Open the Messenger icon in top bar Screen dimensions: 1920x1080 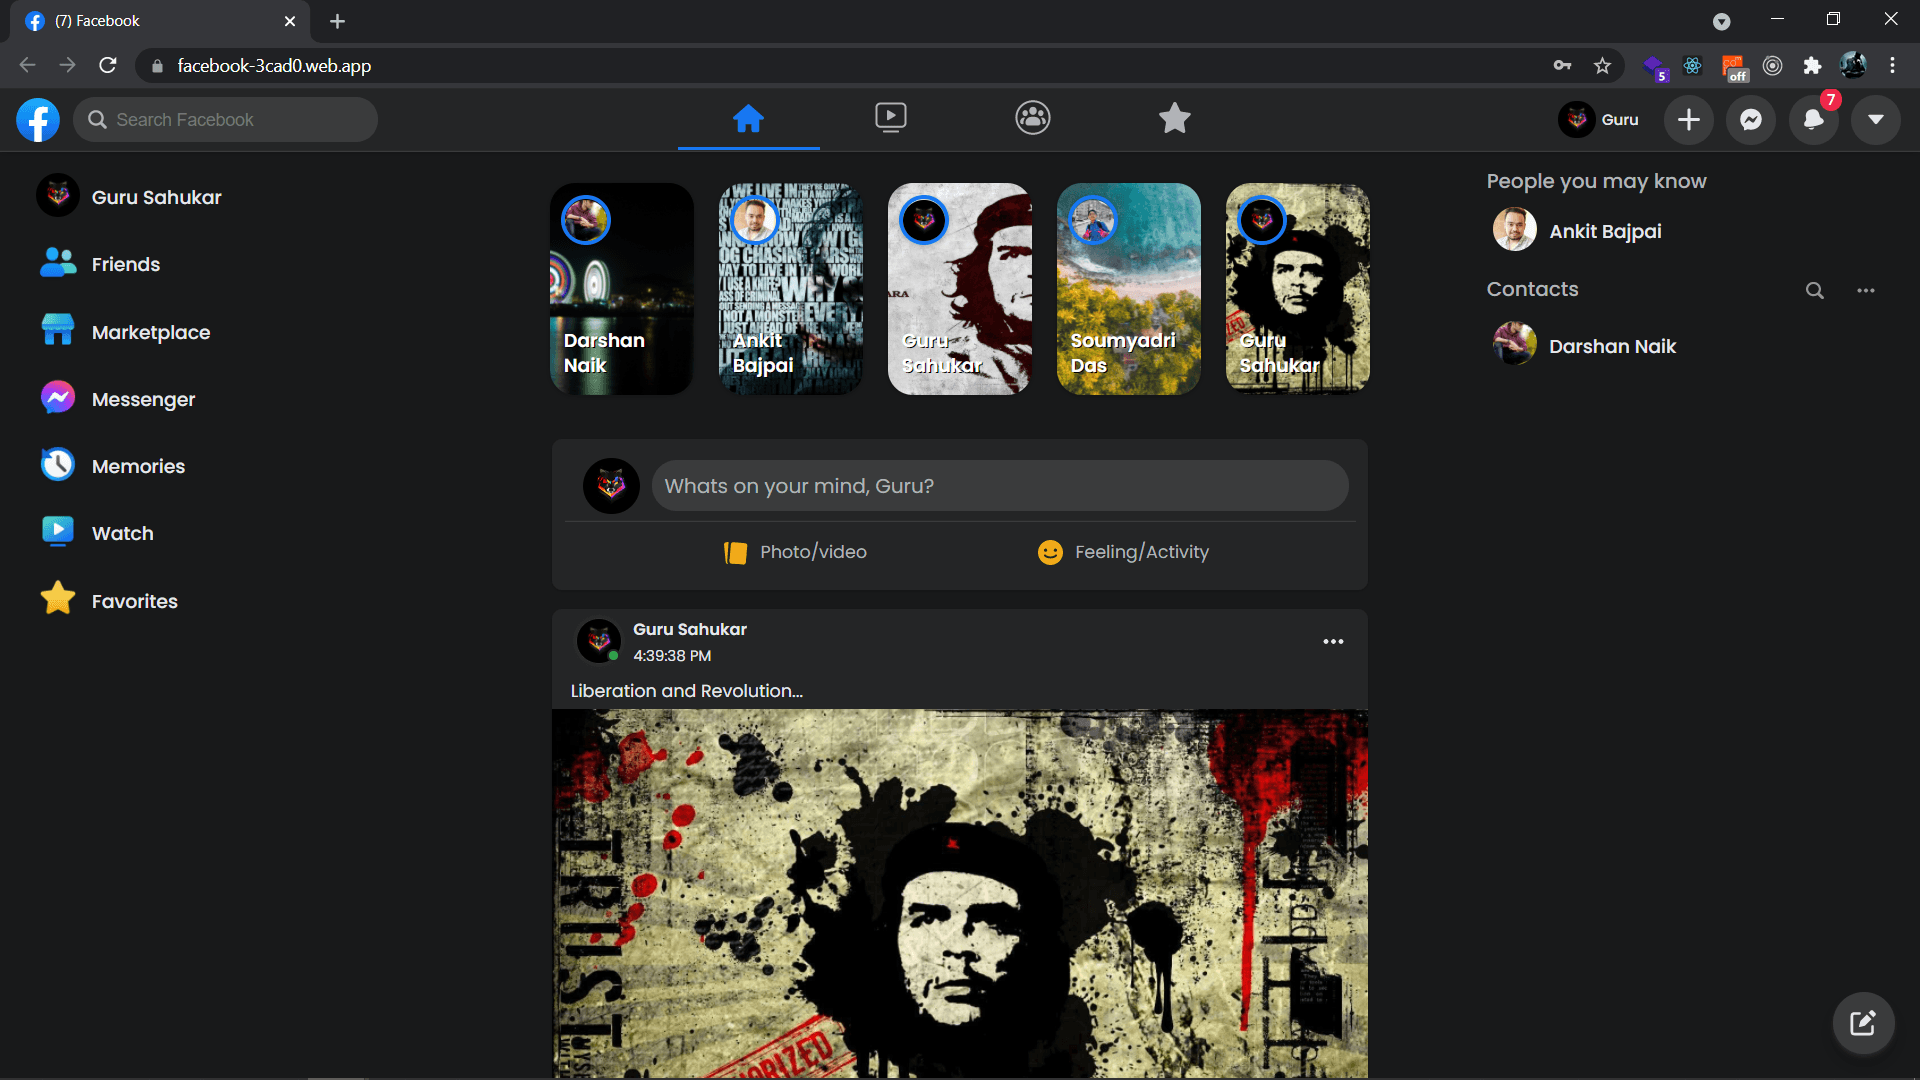pos(1751,120)
